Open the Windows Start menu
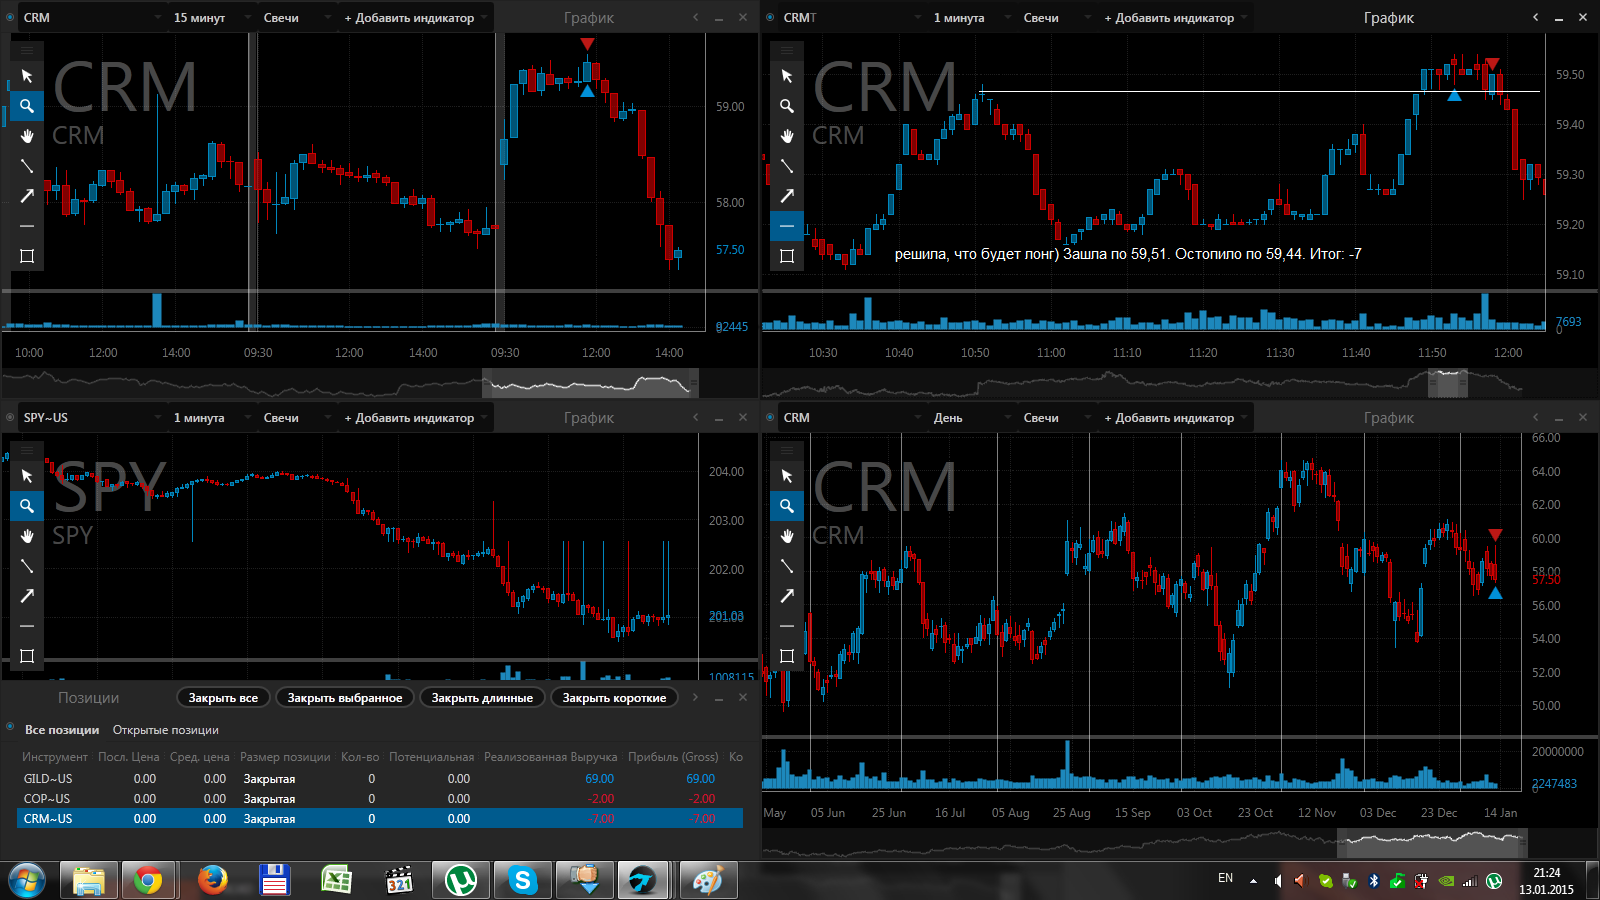The height and width of the screenshot is (900, 1600). pyautogui.click(x=27, y=880)
